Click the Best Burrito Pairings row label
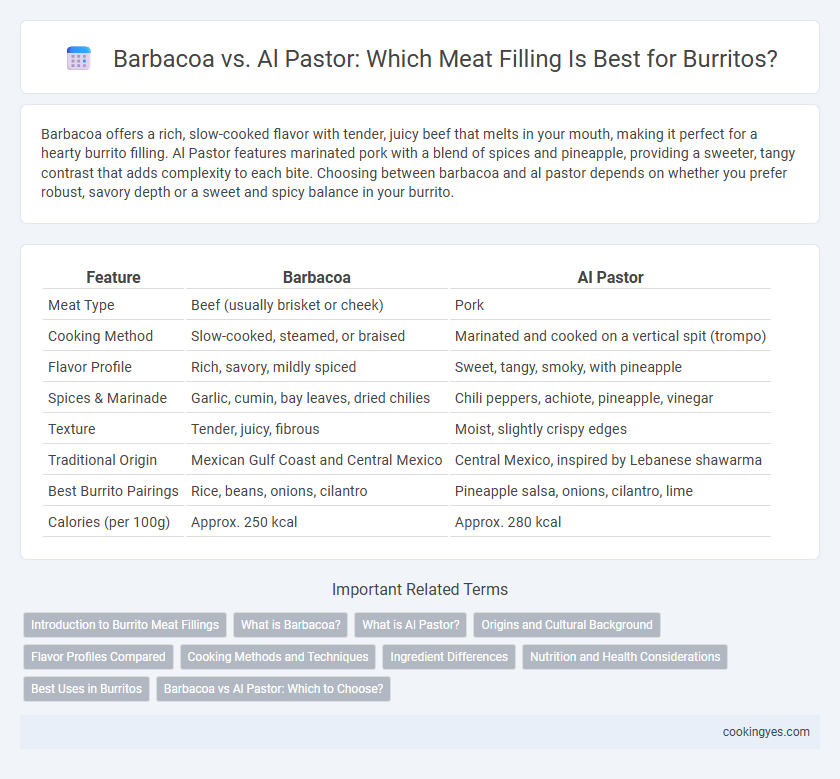This screenshot has height=779, width=840. pyautogui.click(x=113, y=491)
